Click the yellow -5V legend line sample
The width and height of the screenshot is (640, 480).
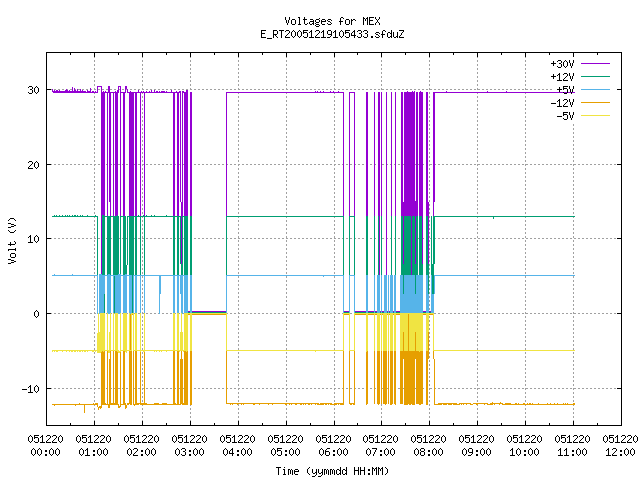coord(595,116)
